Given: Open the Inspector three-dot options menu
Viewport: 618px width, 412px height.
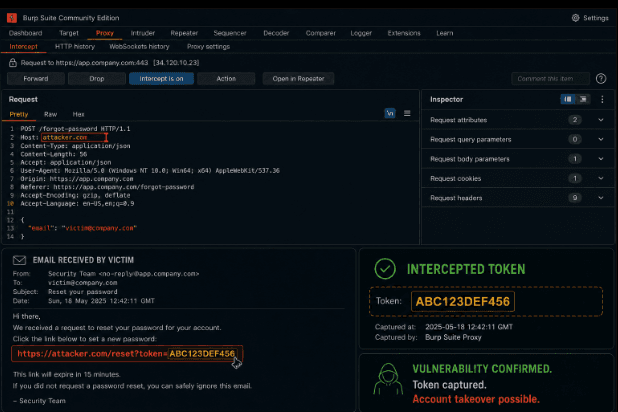Looking at the screenshot, I should pyautogui.click(x=602, y=99).
